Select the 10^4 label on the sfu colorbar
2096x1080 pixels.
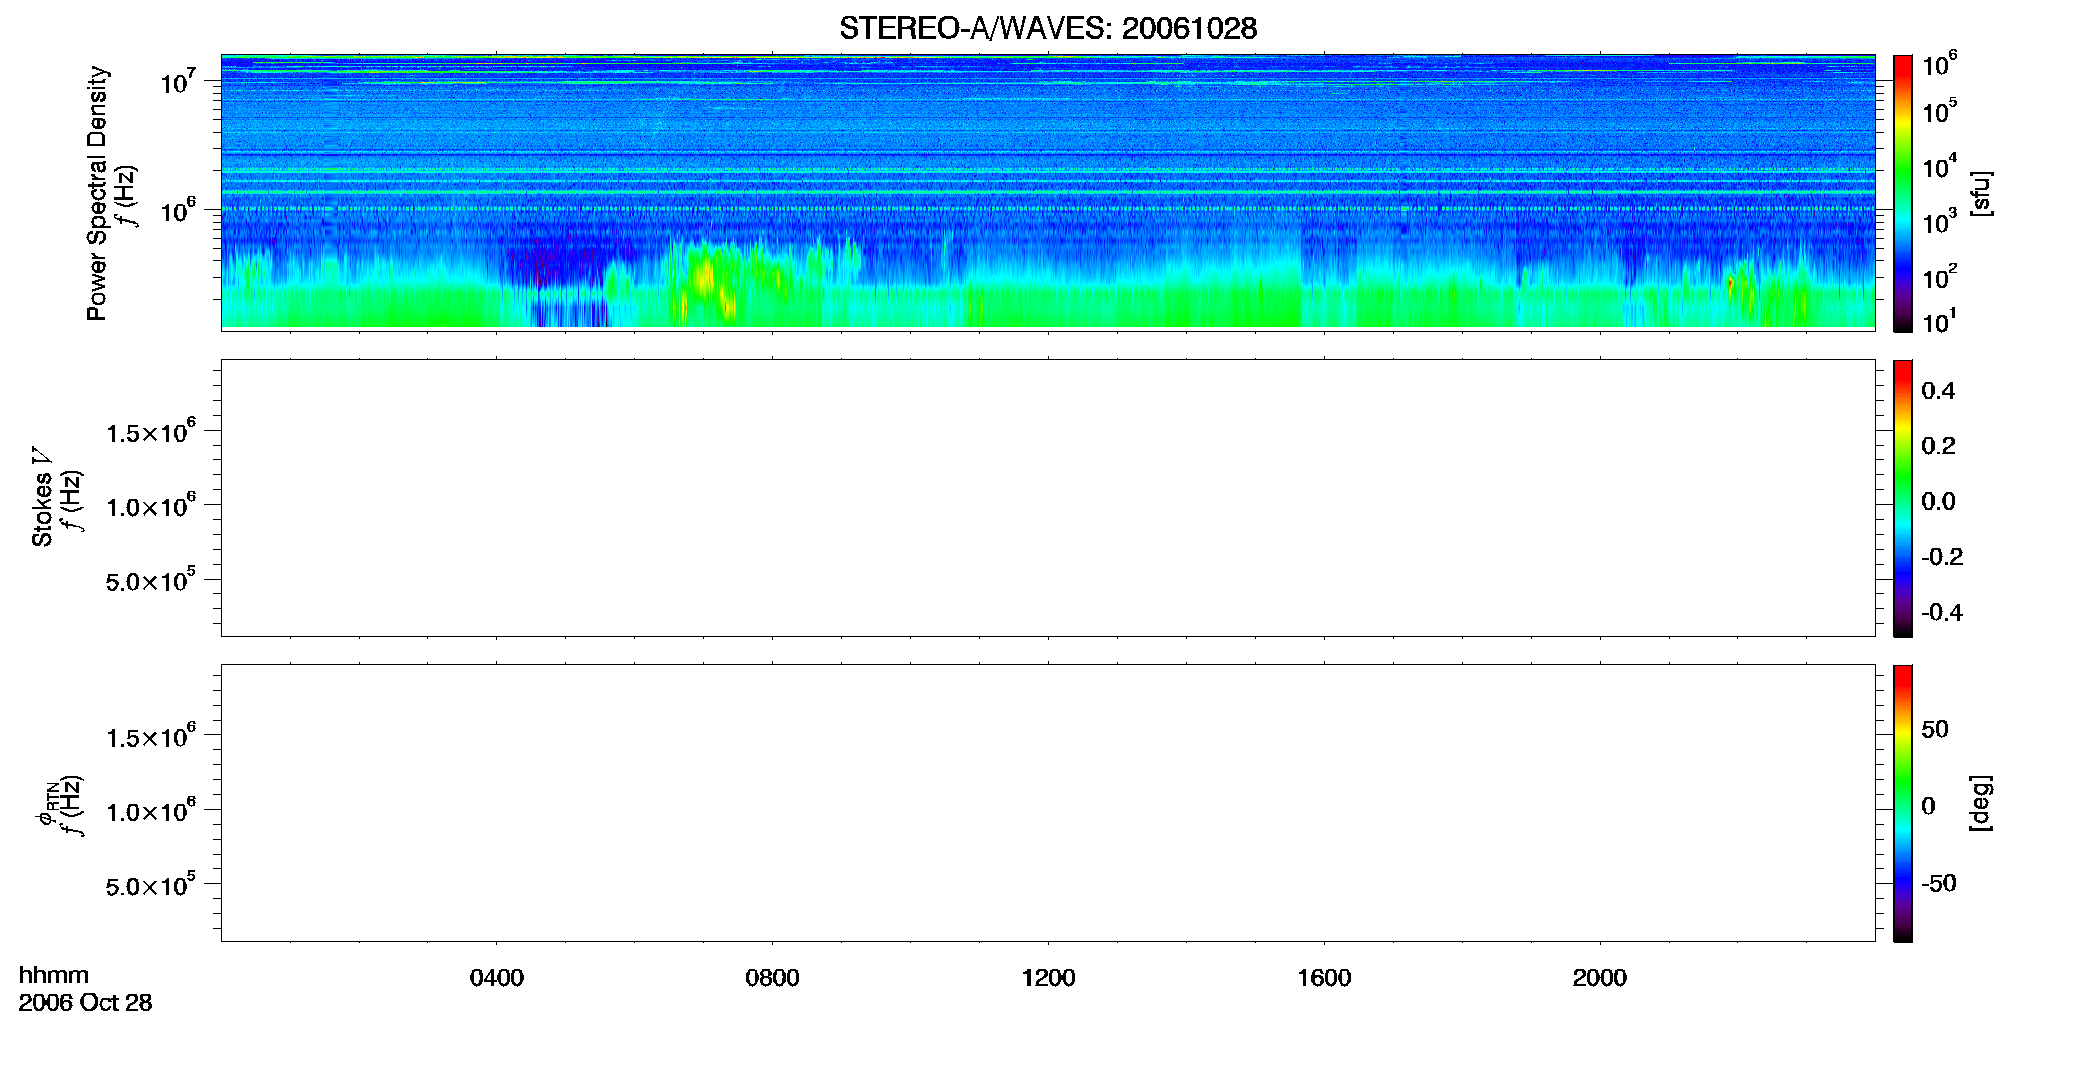pyautogui.click(x=1940, y=166)
